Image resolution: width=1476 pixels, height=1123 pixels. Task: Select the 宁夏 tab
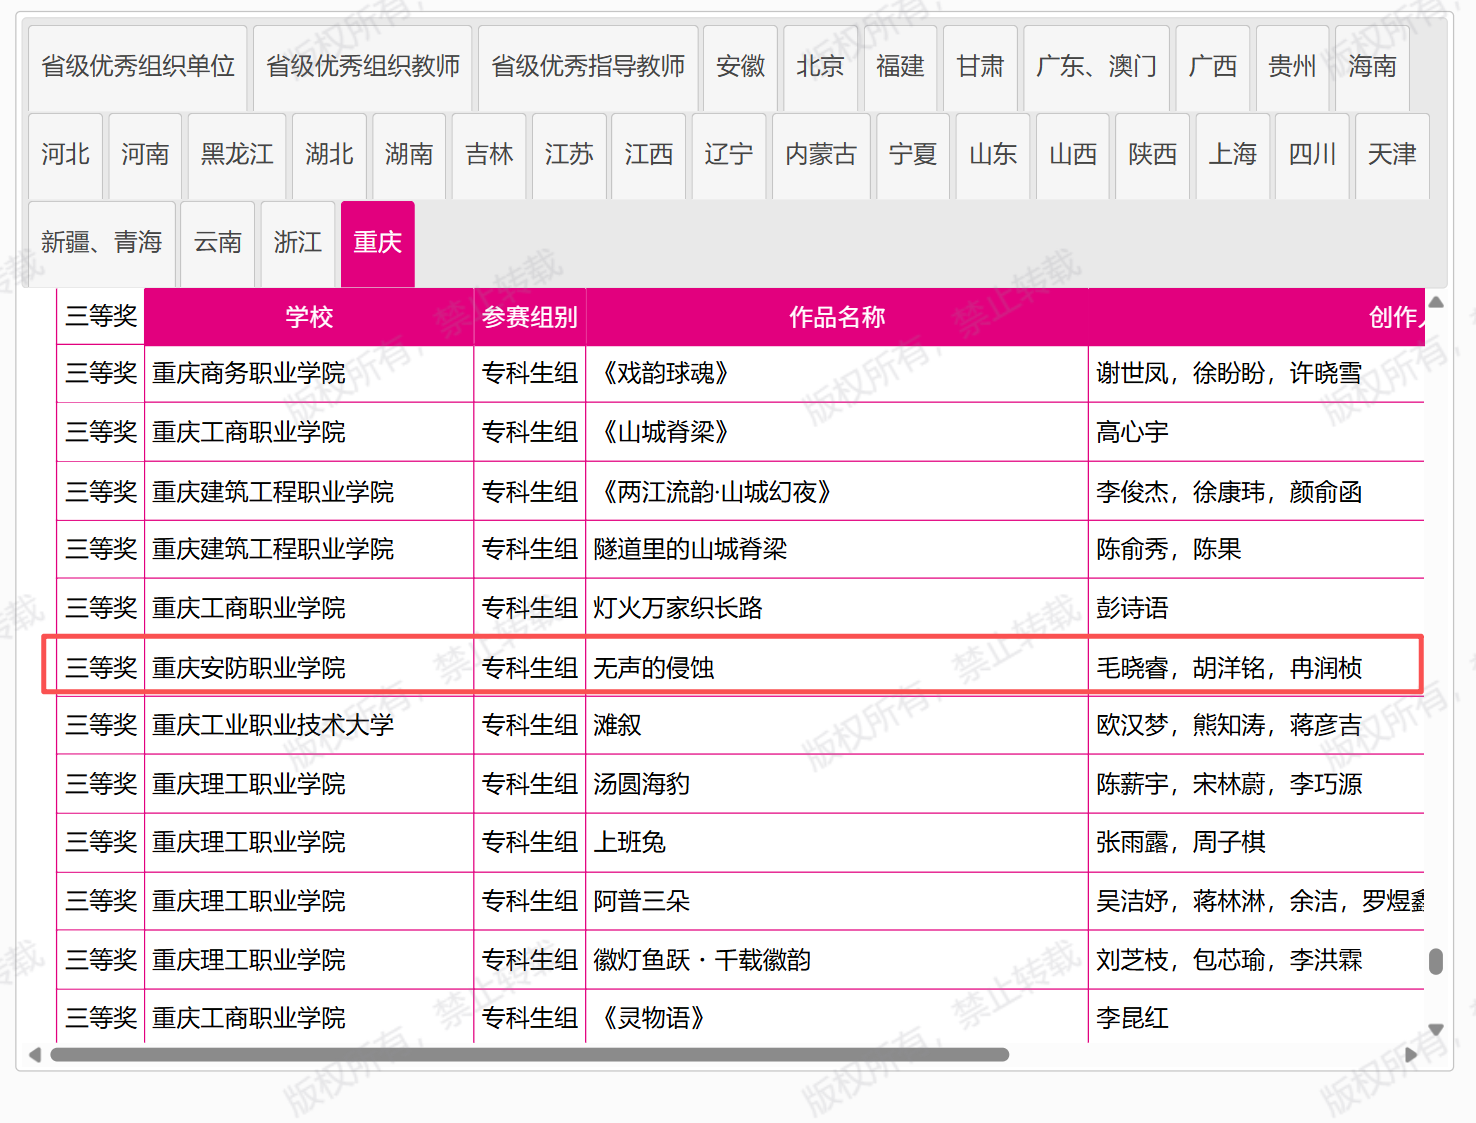pos(914,156)
